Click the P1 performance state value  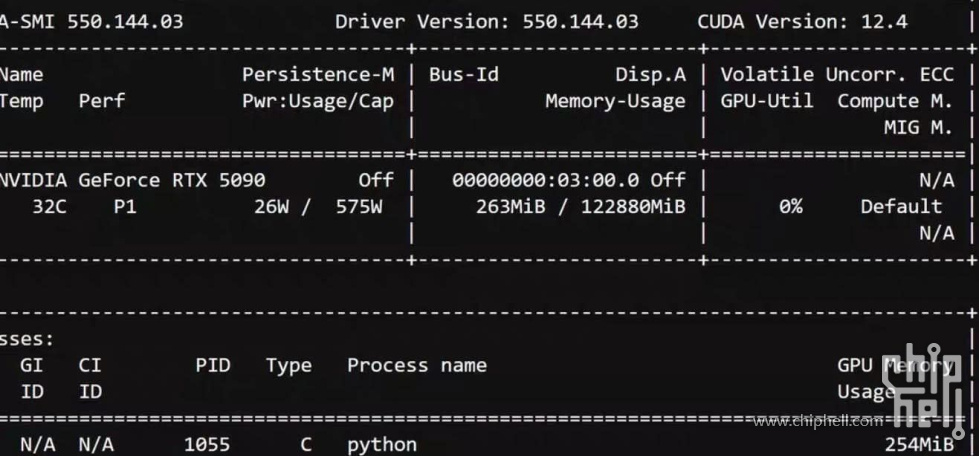tap(125, 207)
